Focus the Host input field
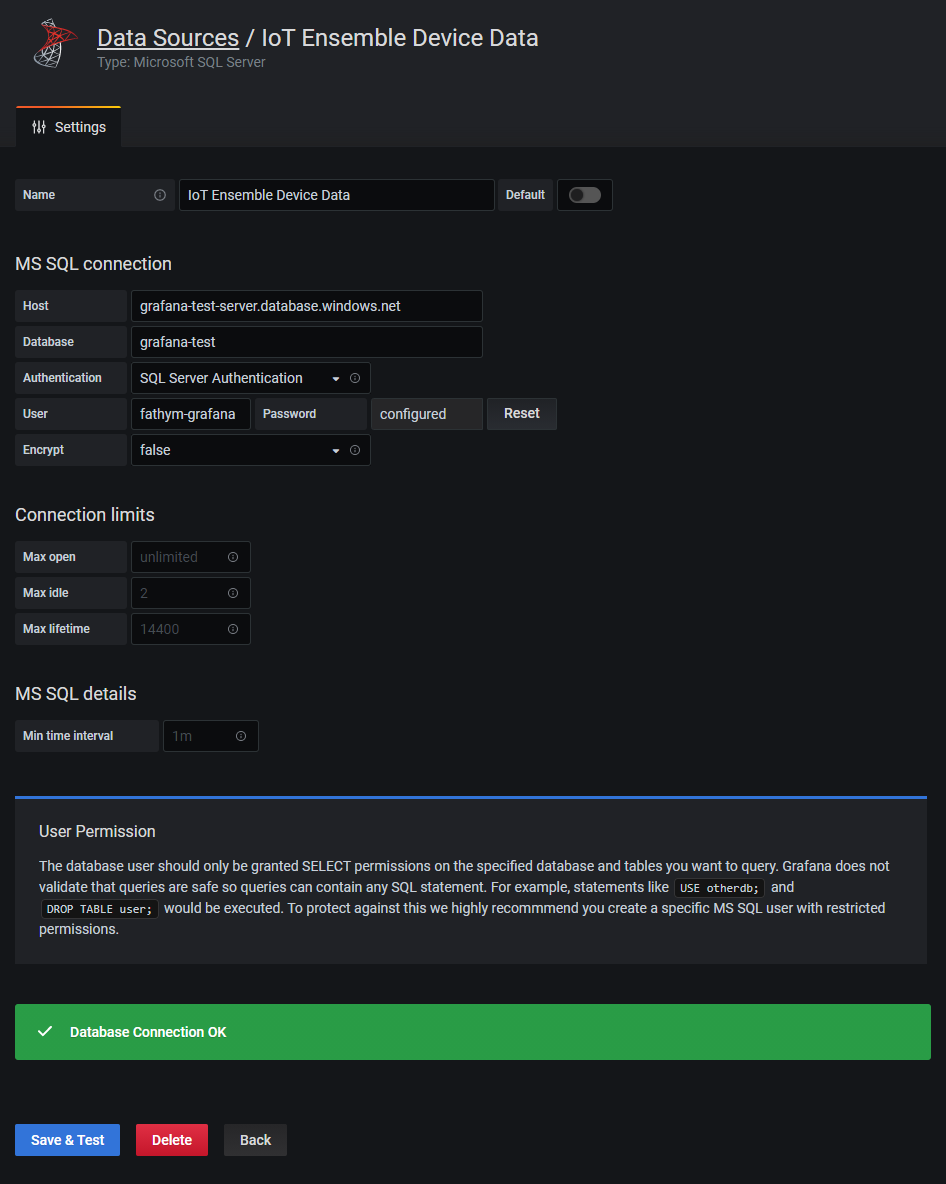The width and height of the screenshot is (946, 1184). [307, 306]
